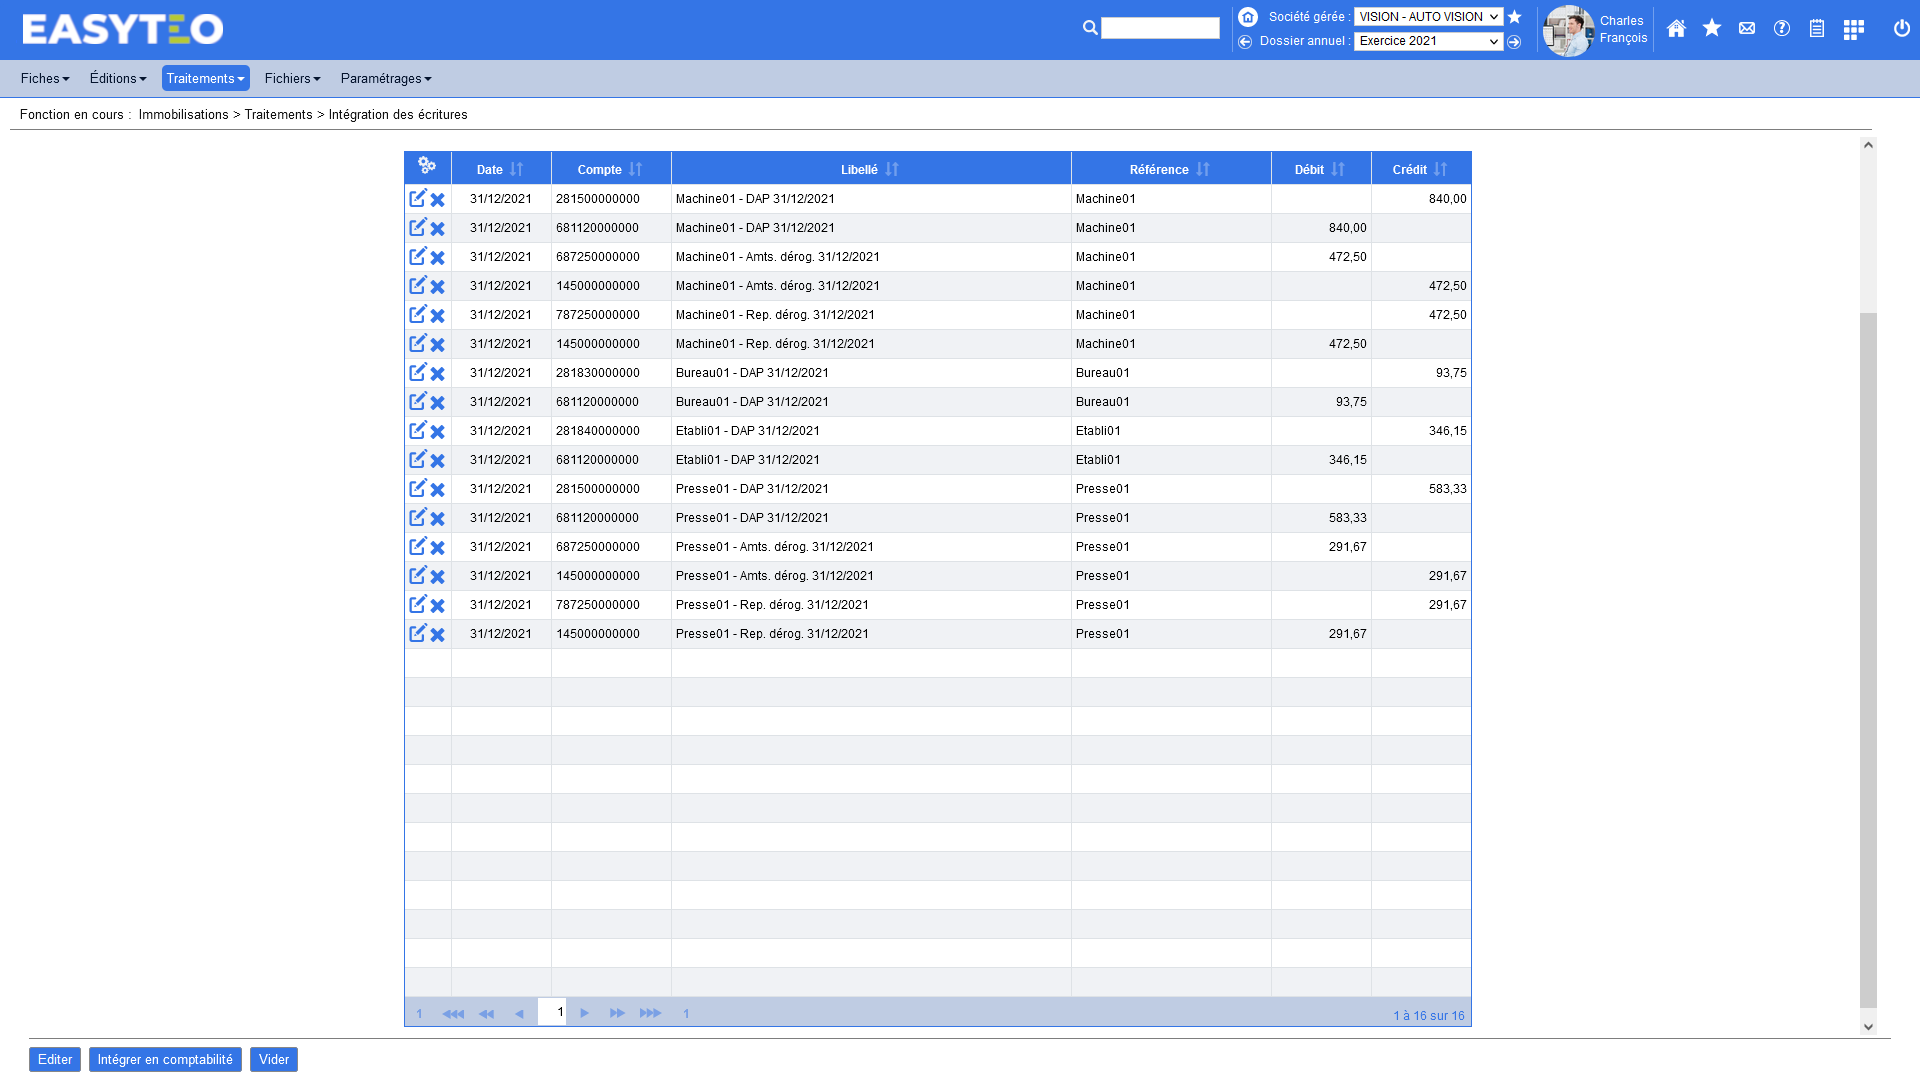Open the applications grid icon
This screenshot has height=1080, width=1920.
tap(1853, 29)
